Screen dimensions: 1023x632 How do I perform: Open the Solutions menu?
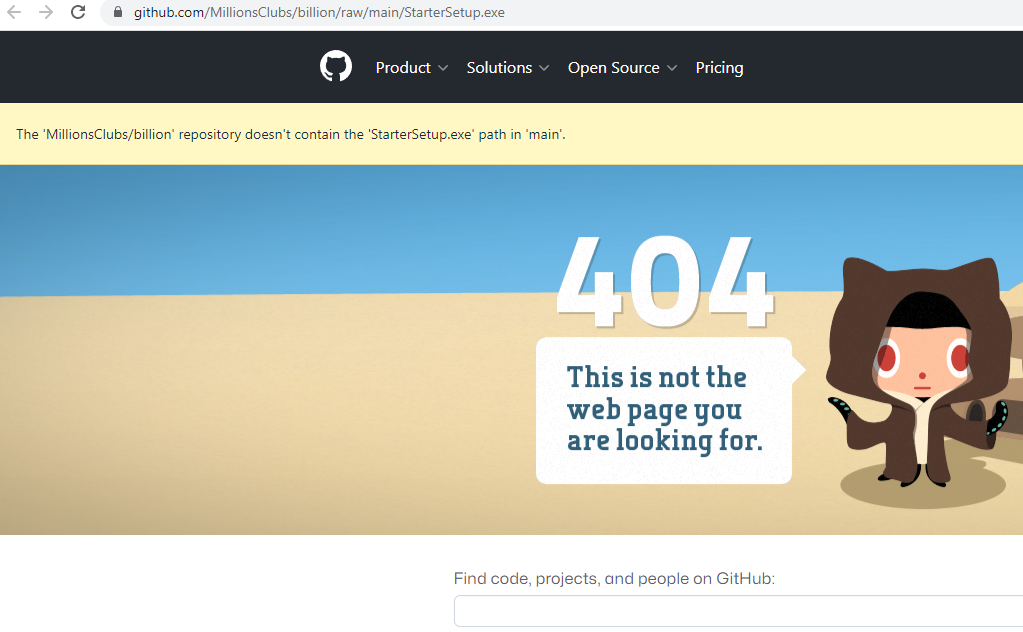tap(508, 68)
